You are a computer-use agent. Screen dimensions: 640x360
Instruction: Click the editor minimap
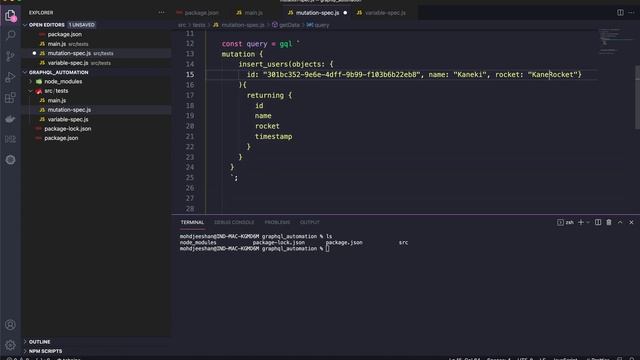point(615,42)
